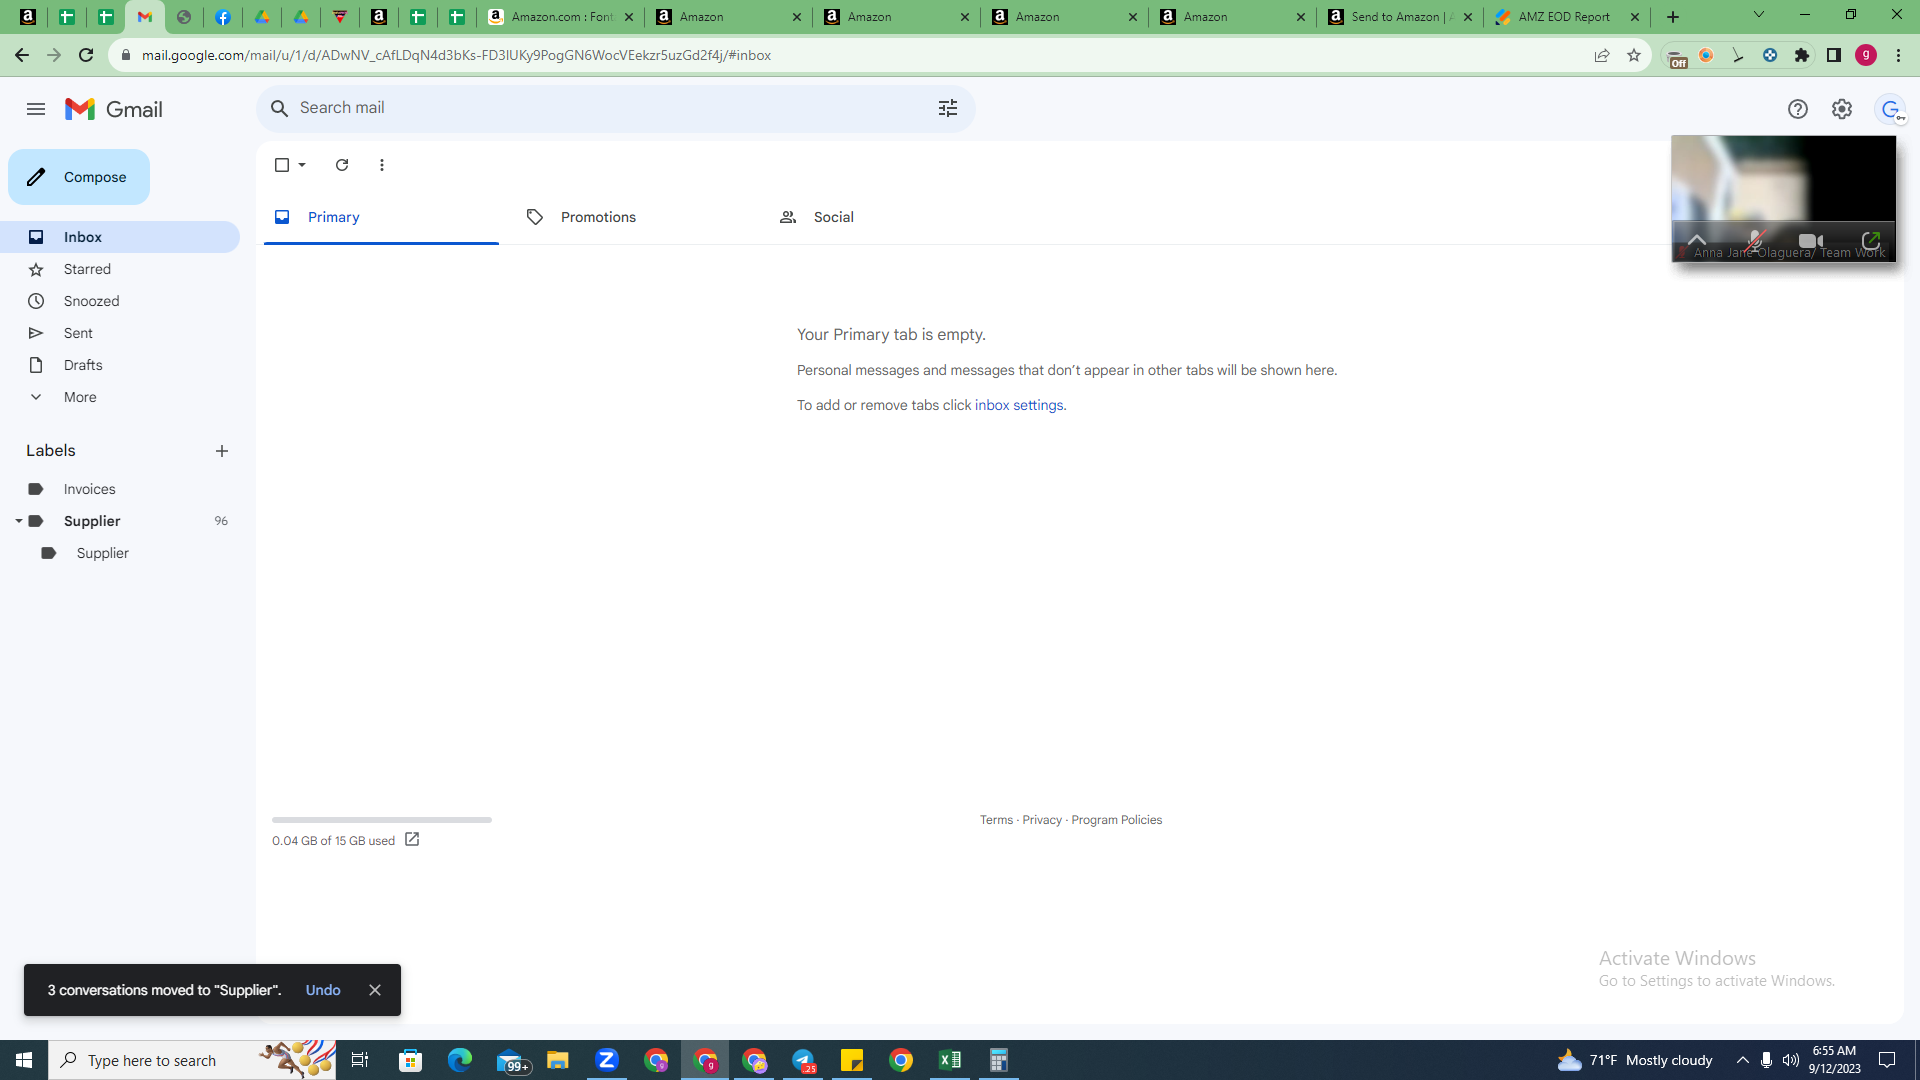Open Excel from the taskbar
Viewport: 1920px width, 1080px height.
950,1060
